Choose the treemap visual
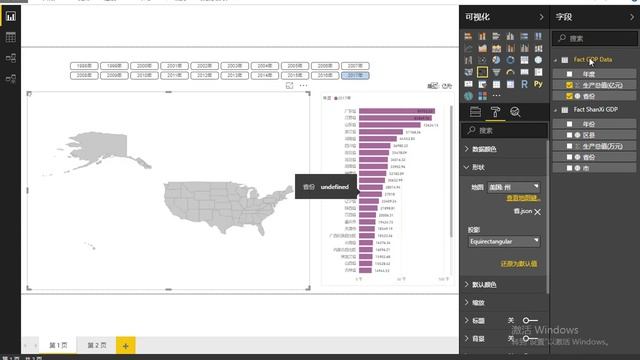Viewport: 640px width, 360px height. (524, 60)
